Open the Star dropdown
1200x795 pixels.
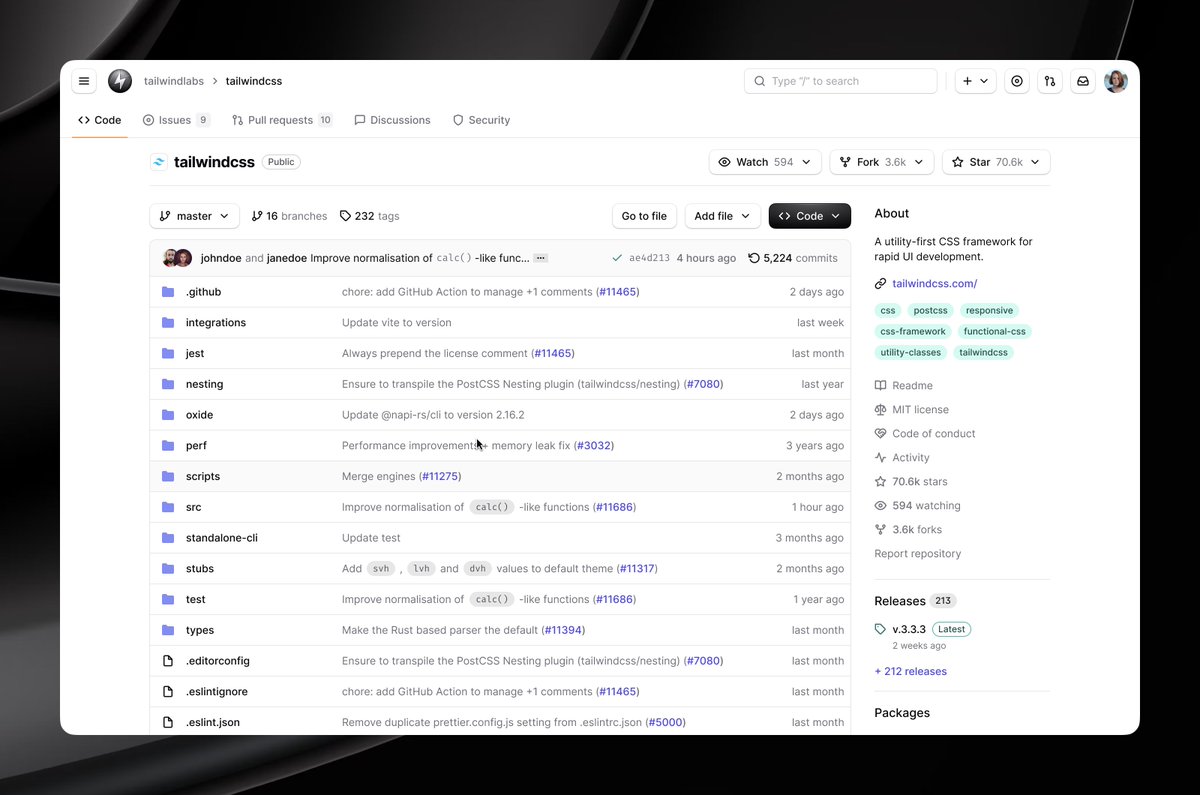tap(996, 162)
